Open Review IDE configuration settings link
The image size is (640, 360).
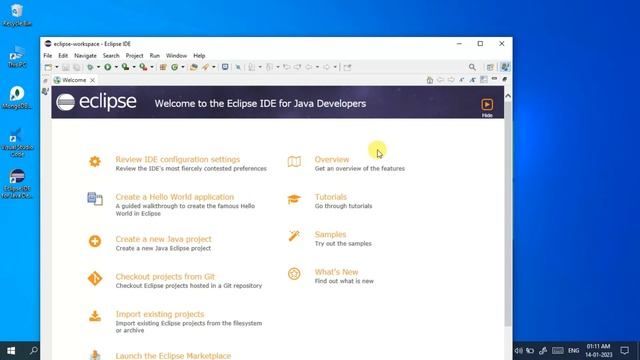click(178, 159)
